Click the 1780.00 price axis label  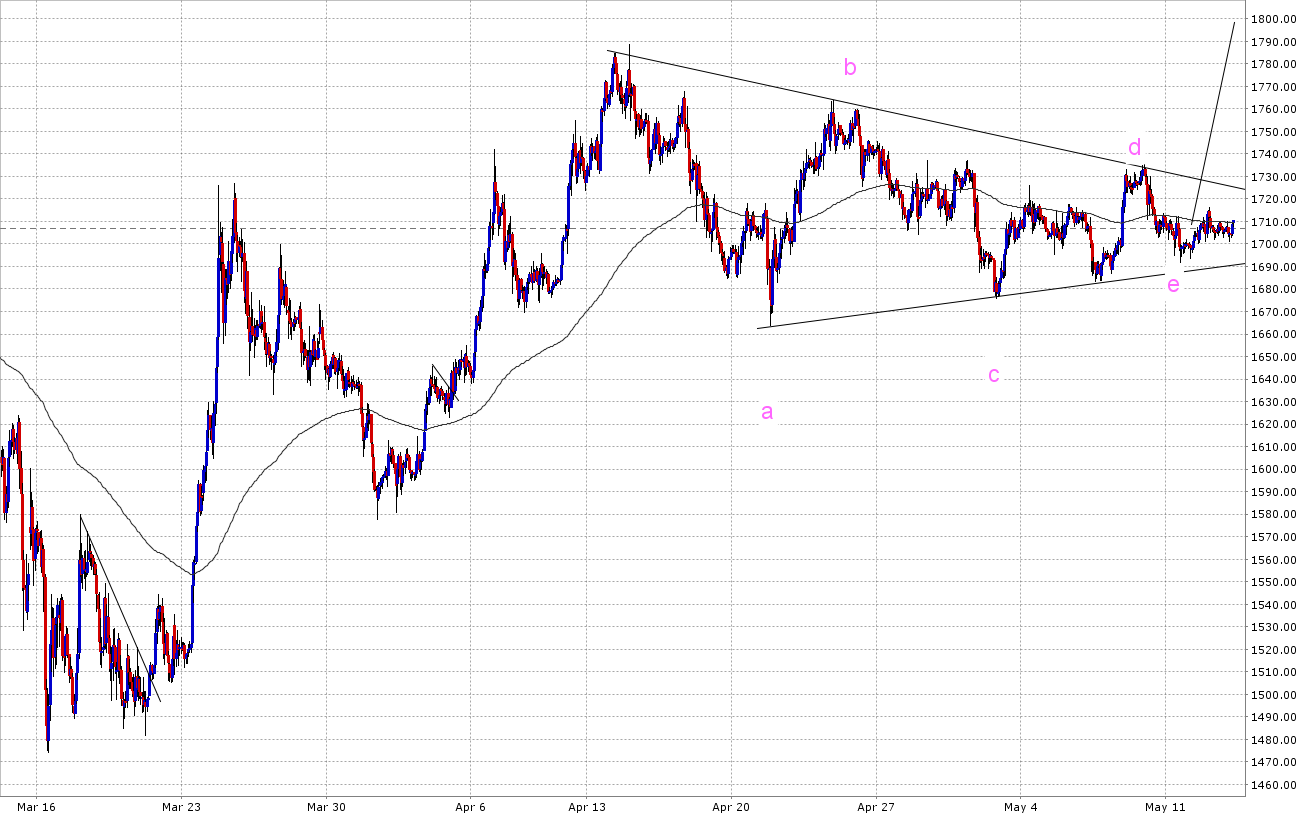[x=1276, y=64]
